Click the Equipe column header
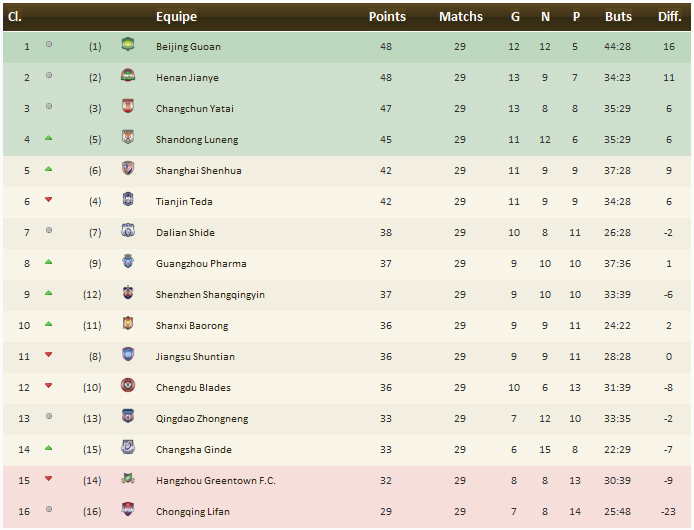 coord(176,17)
